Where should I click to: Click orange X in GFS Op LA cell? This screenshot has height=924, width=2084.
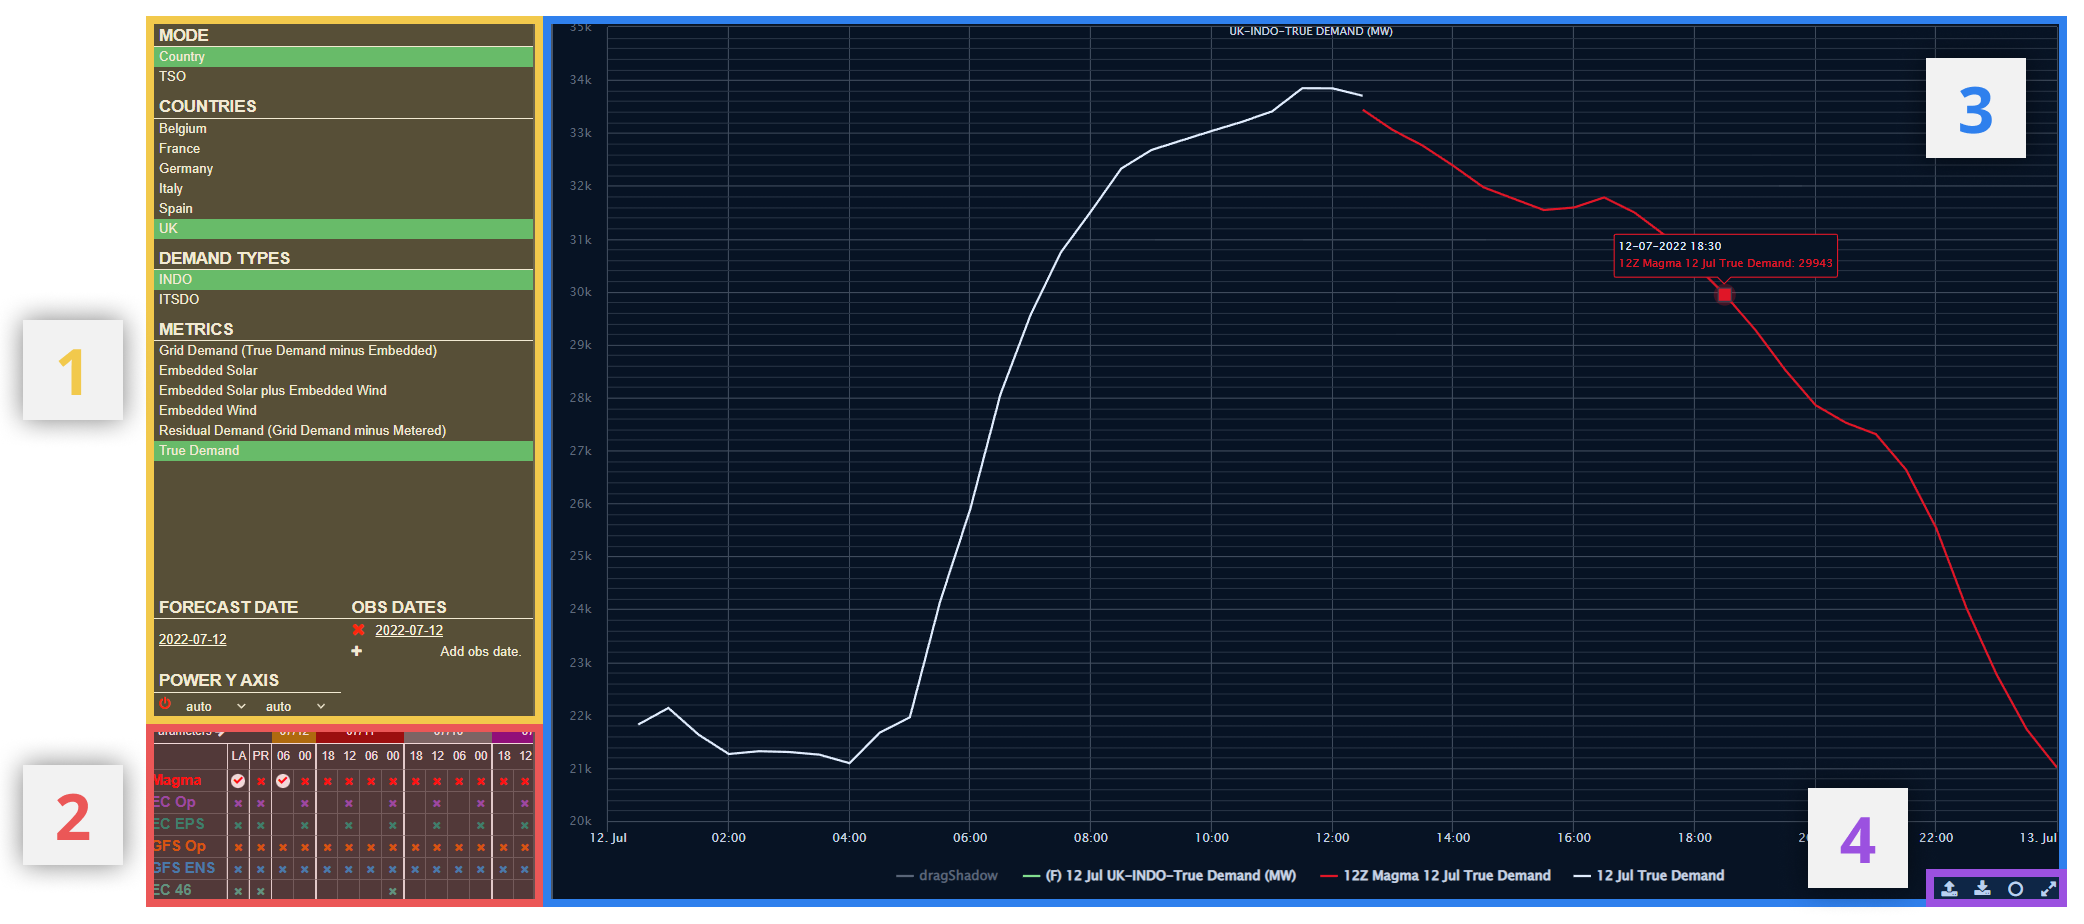[238, 847]
